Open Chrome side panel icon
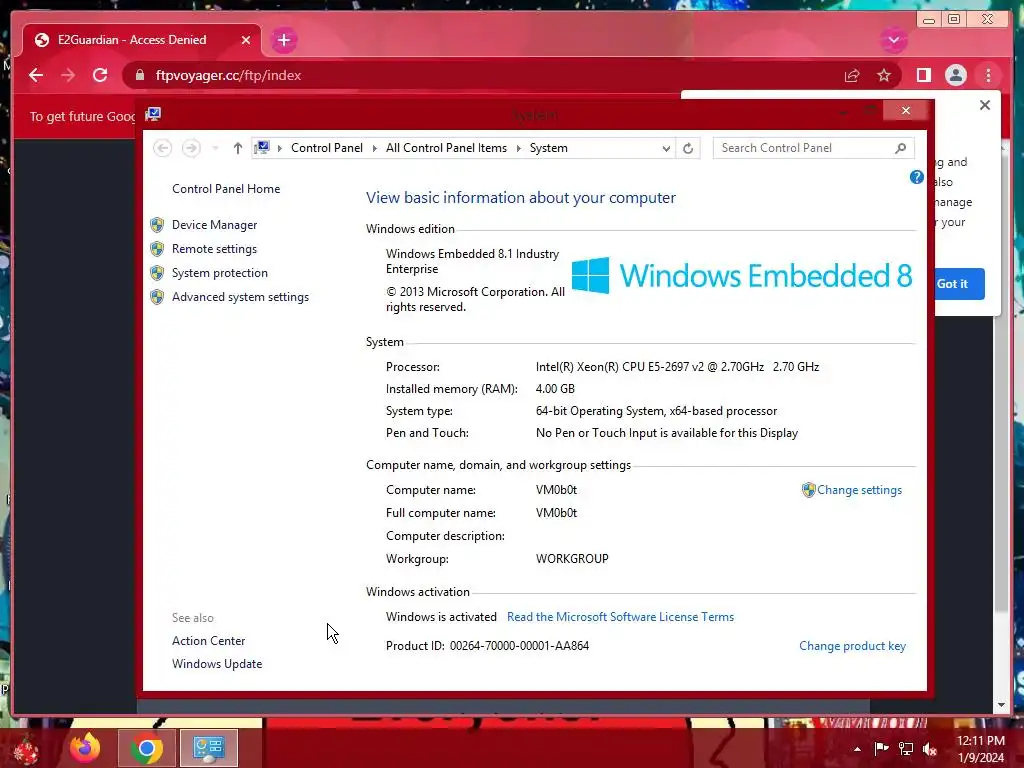The image size is (1024, 768). 923,75
